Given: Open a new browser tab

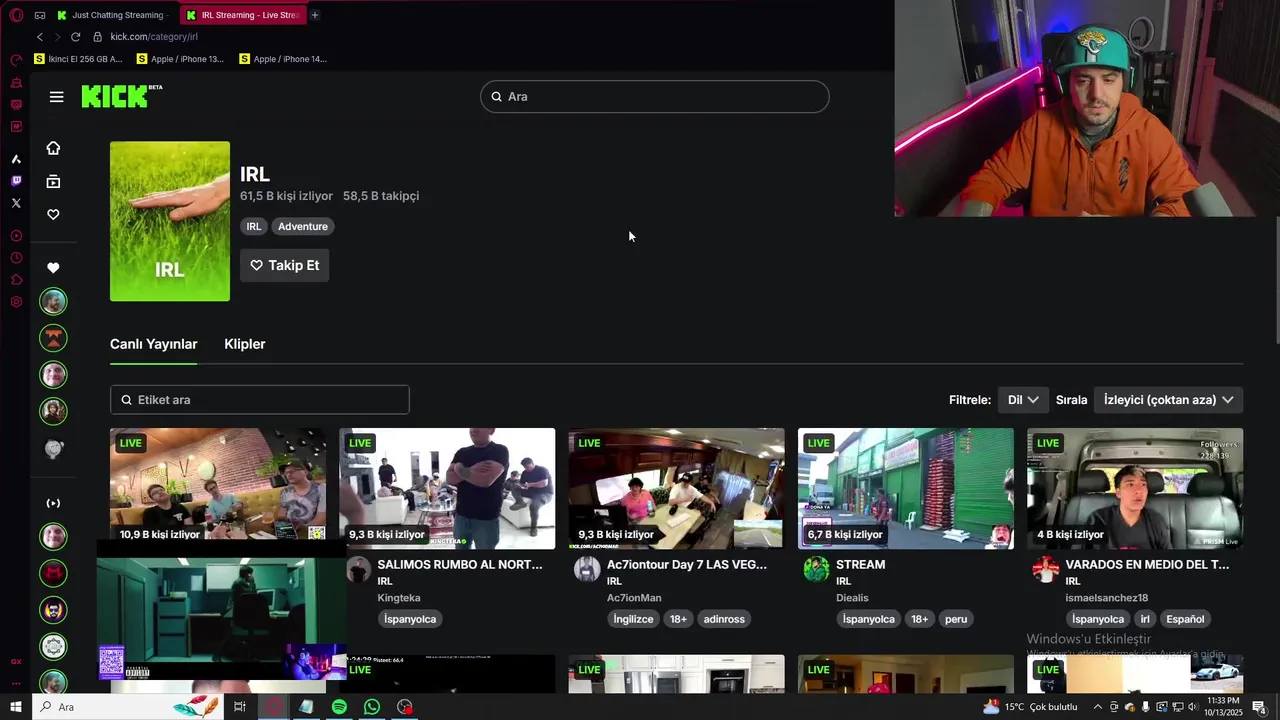Looking at the screenshot, I should coord(314,15).
